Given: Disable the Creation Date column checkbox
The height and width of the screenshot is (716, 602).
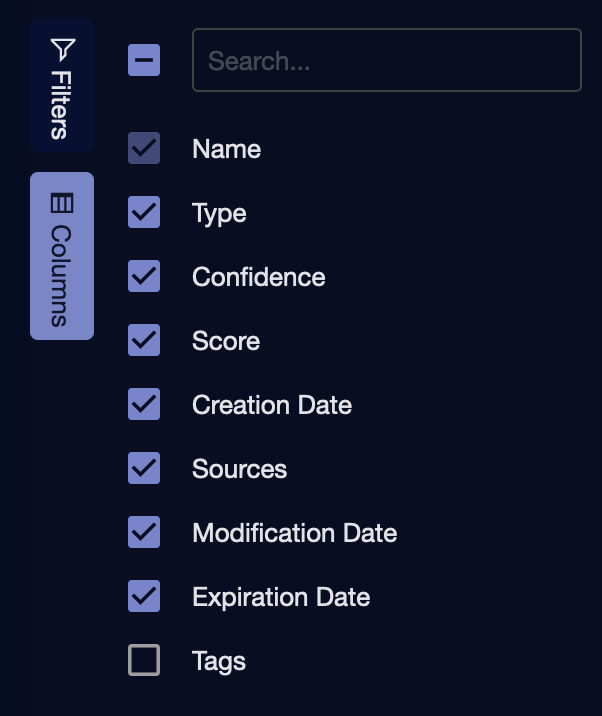Looking at the screenshot, I should coord(144,405).
